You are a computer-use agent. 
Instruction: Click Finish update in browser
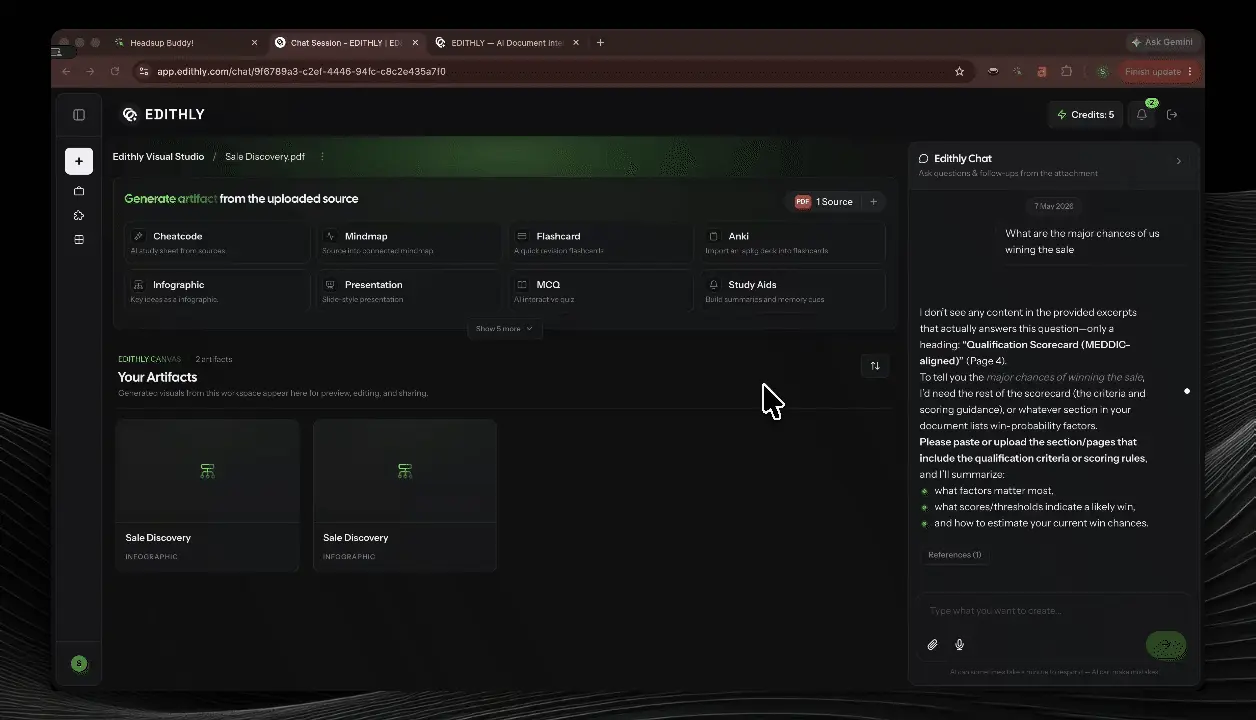(1159, 72)
